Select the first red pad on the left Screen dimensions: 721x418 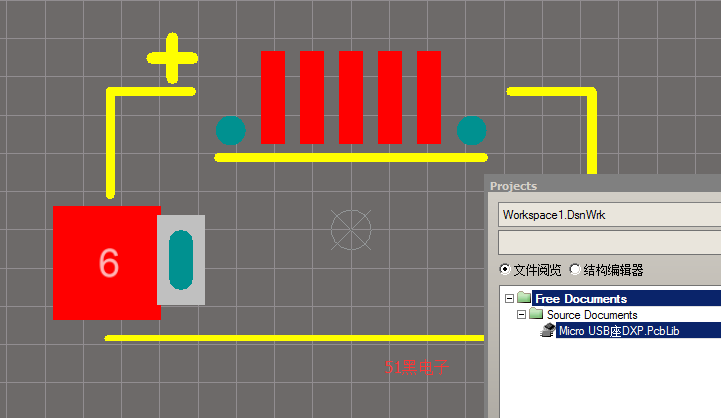tap(273, 97)
